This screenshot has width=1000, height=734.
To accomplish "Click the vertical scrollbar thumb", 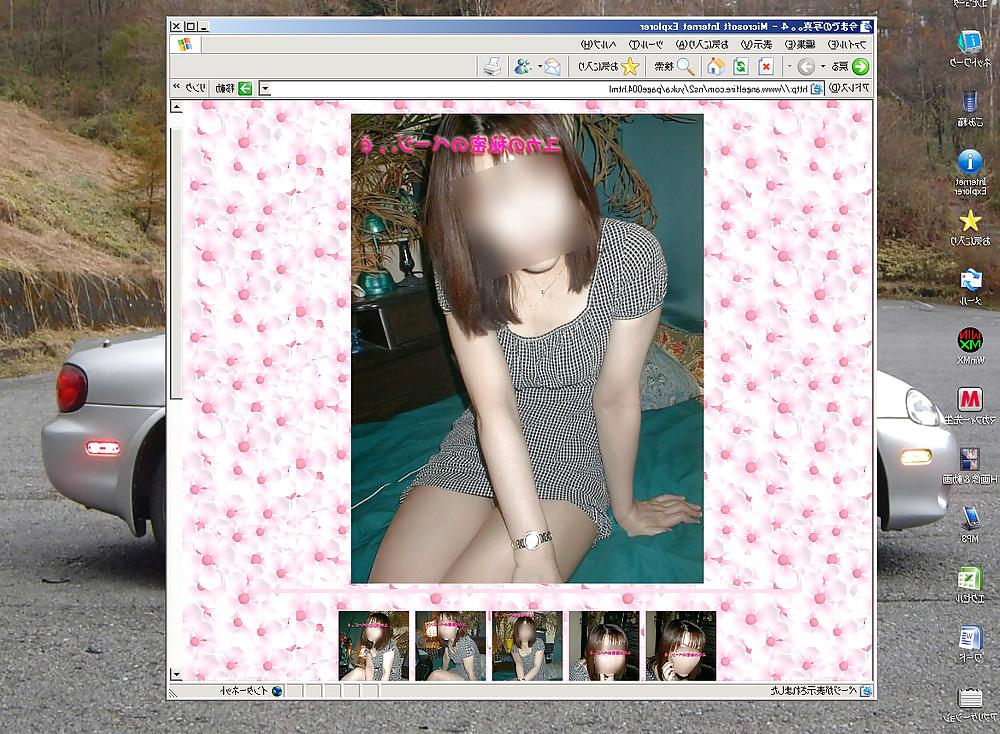I will tap(176, 263).
